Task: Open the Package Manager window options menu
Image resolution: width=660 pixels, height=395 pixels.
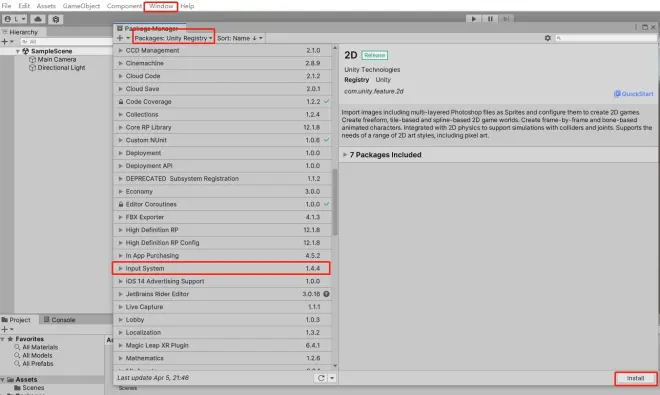Action: click(x=636, y=27)
